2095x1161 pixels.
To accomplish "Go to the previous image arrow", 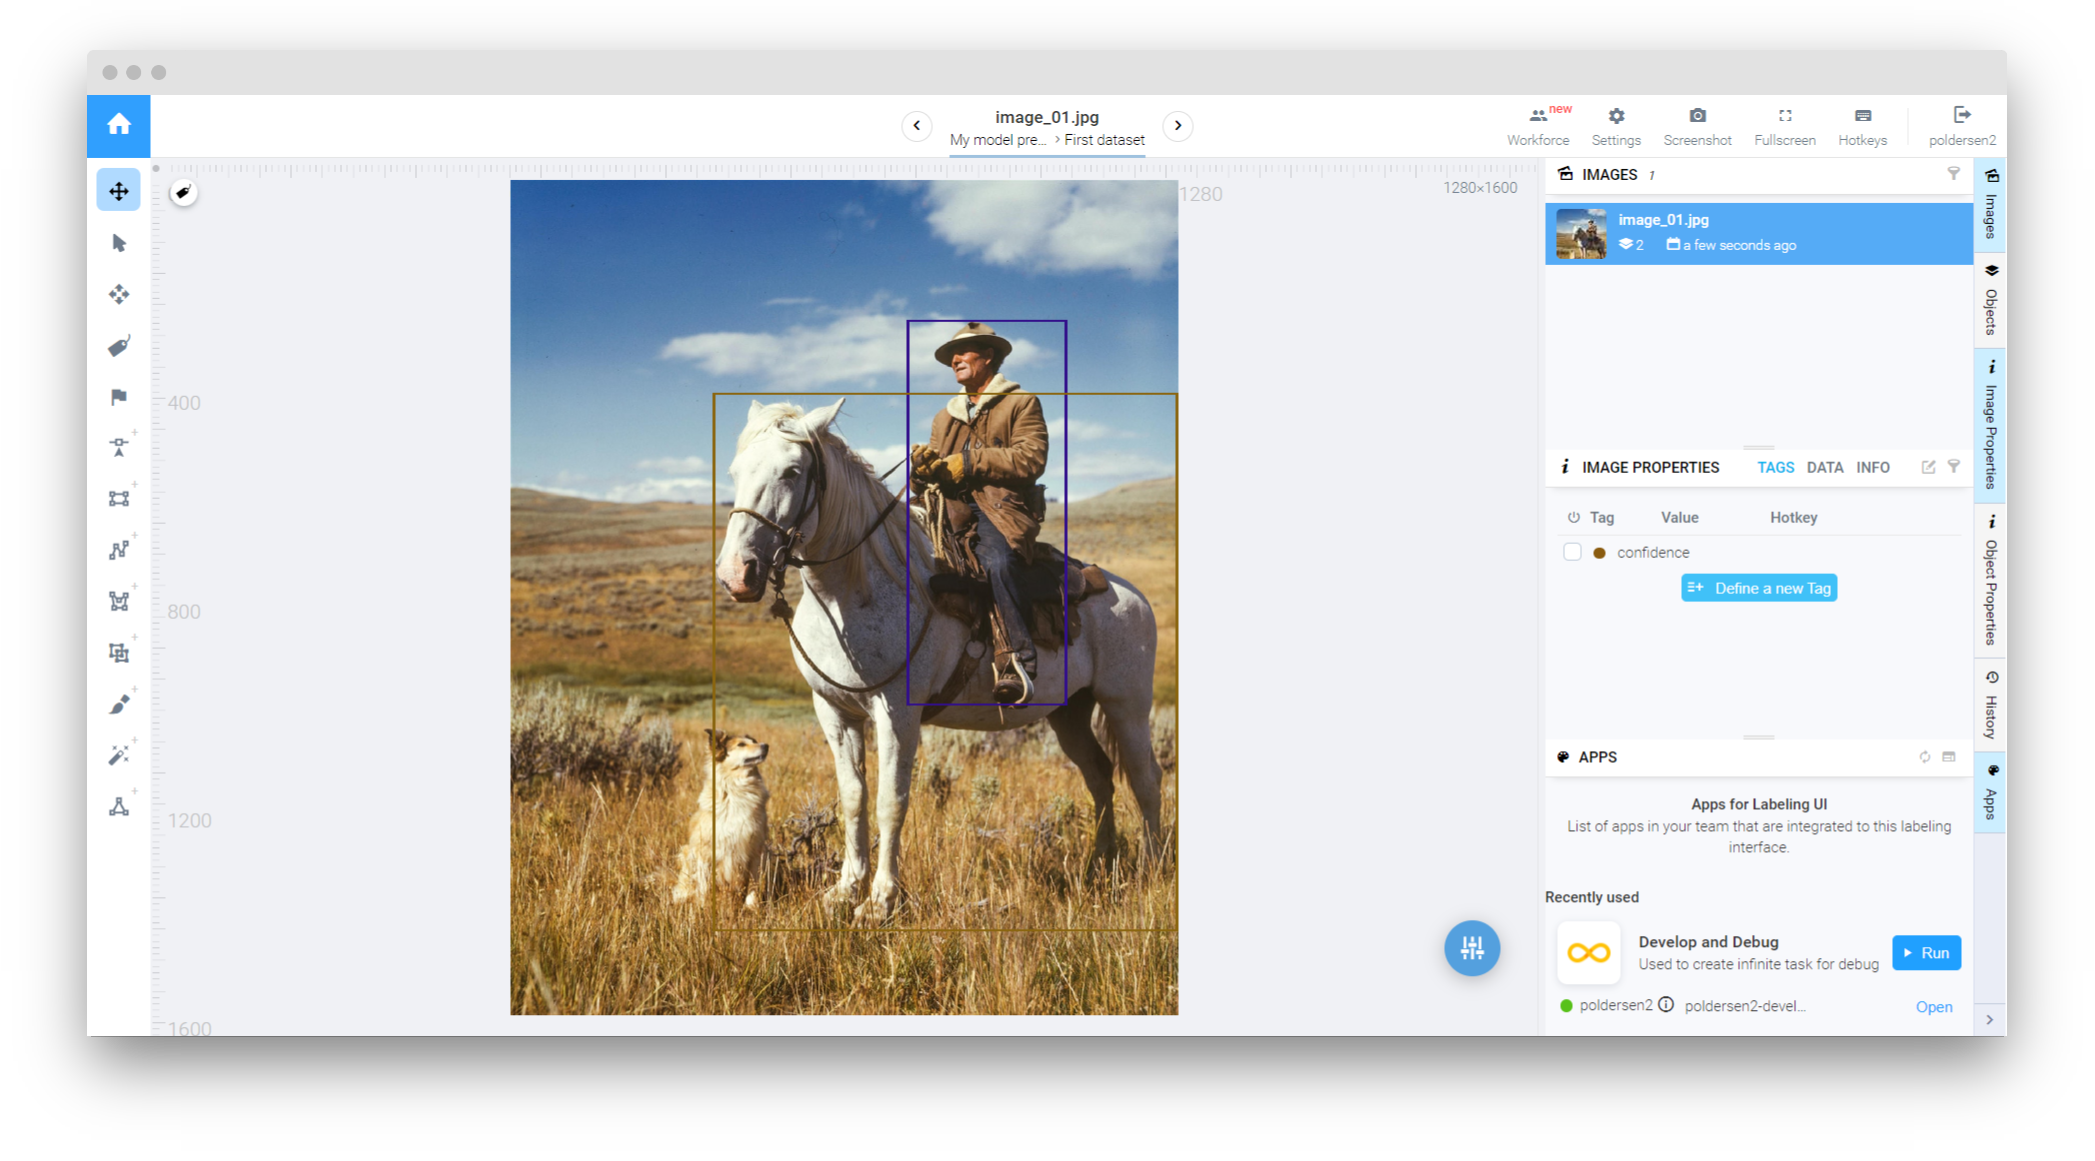I will click(x=916, y=126).
